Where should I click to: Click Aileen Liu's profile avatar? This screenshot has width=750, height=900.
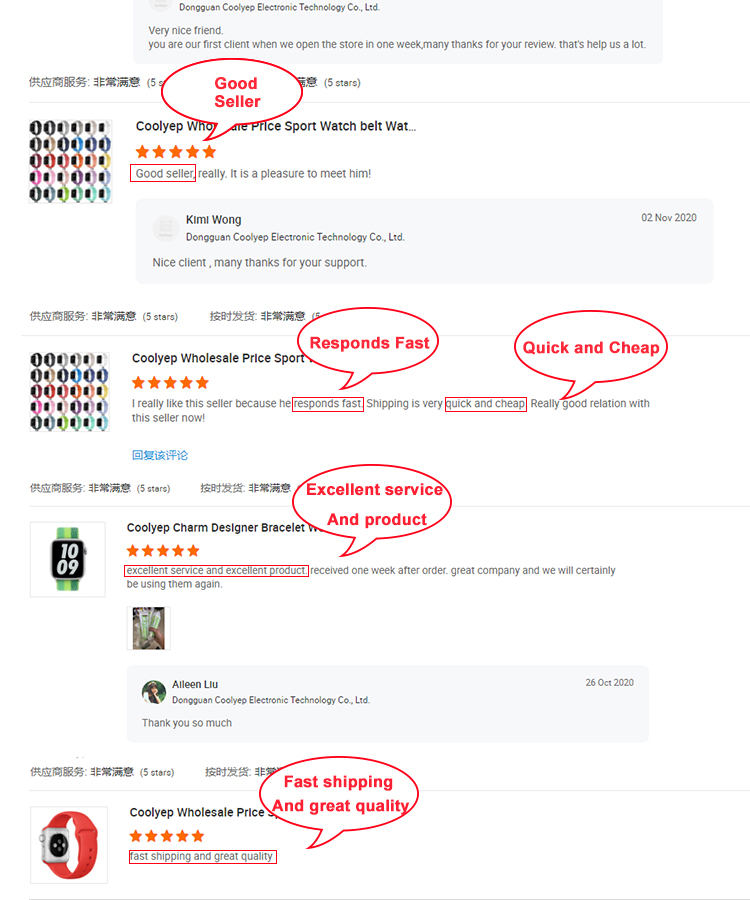(x=154, y=692)
